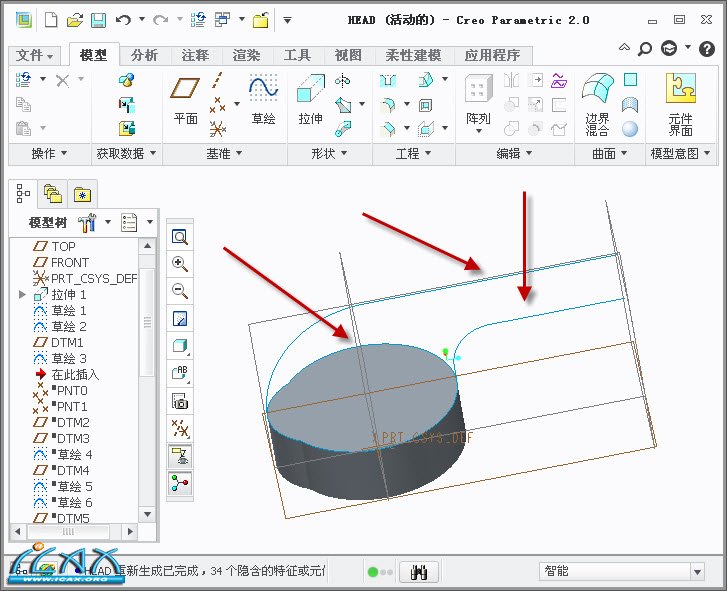727x591 pixels.
Task: Expand the 拉伸 1 tree node
Action: tap(23, 295)
